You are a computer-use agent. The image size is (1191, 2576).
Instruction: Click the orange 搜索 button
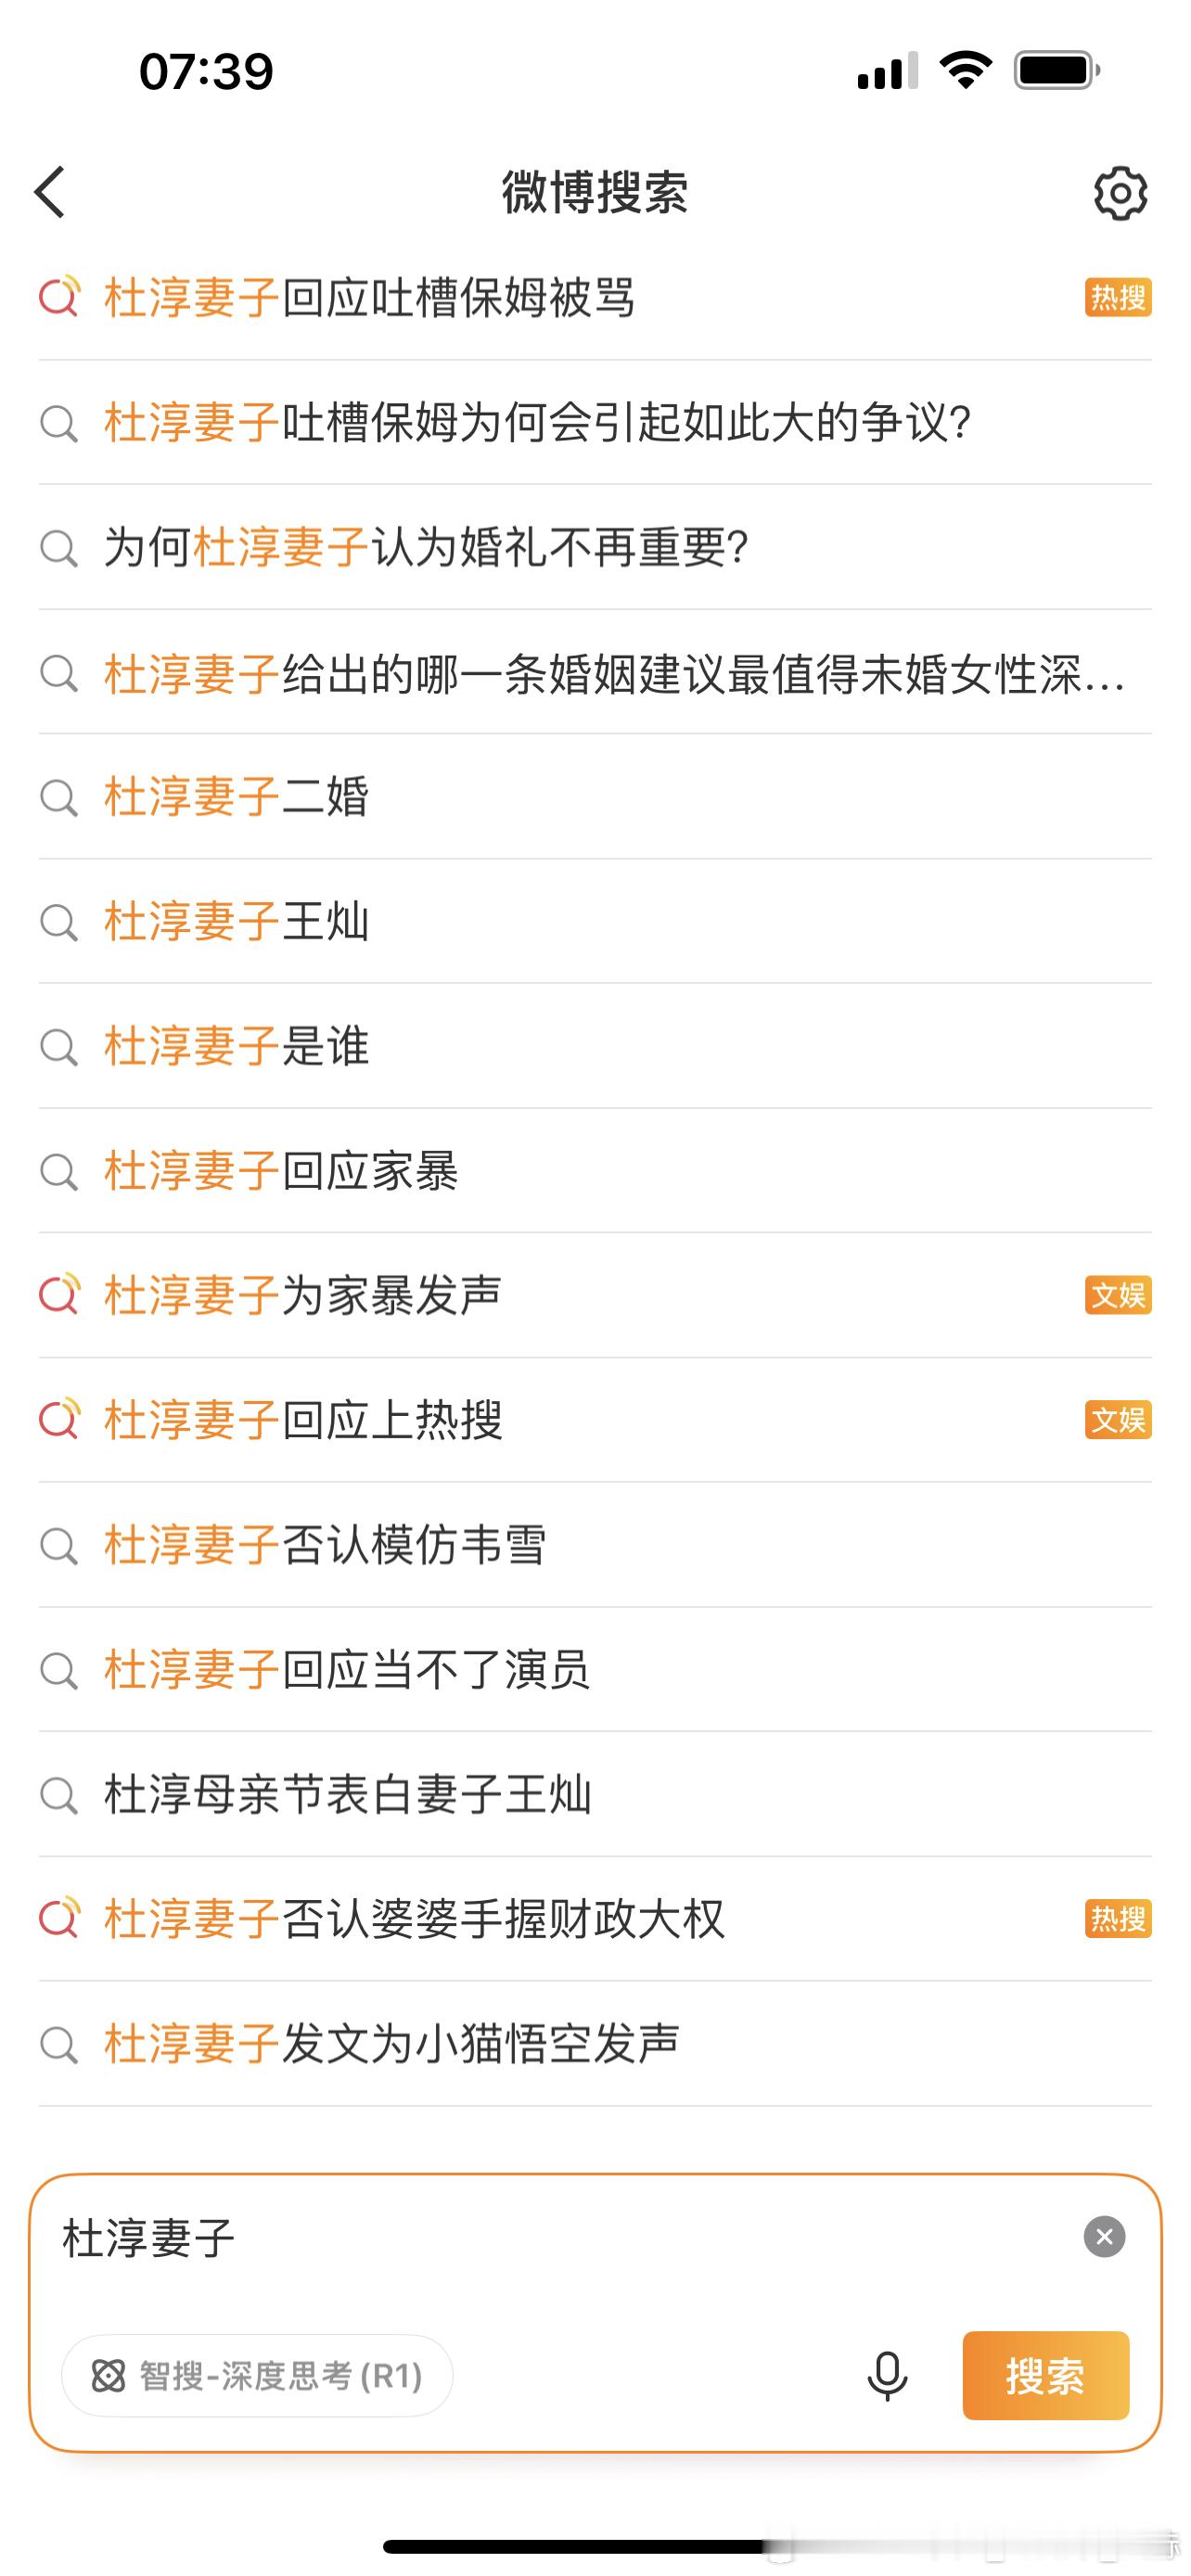[1046, 2376]
